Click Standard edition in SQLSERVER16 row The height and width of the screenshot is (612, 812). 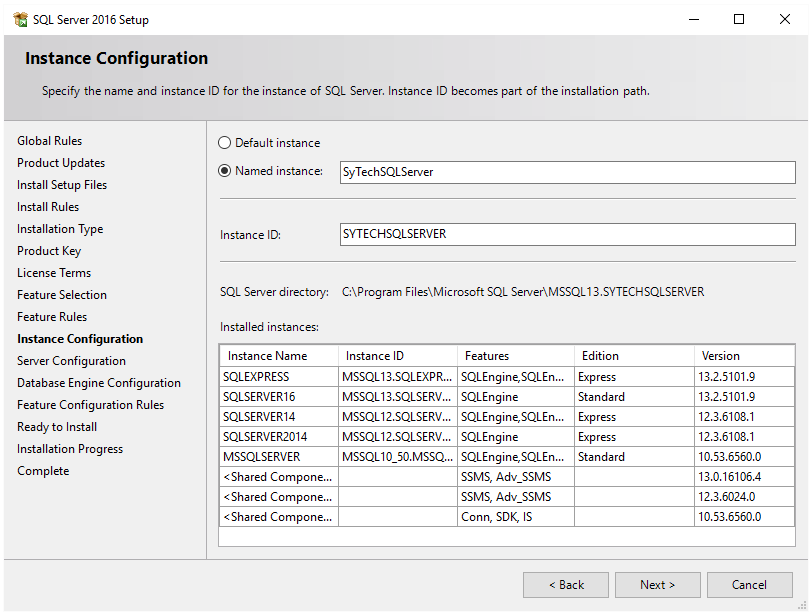click(634, 397)
